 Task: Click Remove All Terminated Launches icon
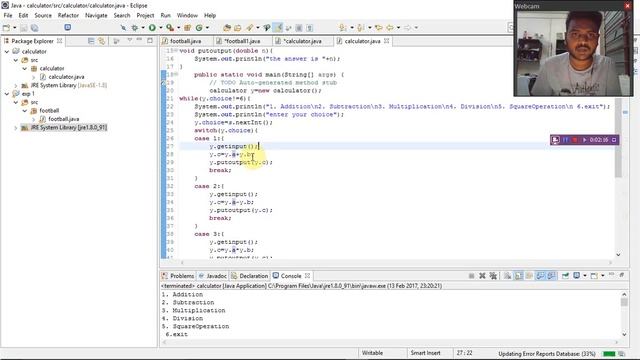(493, 276)
